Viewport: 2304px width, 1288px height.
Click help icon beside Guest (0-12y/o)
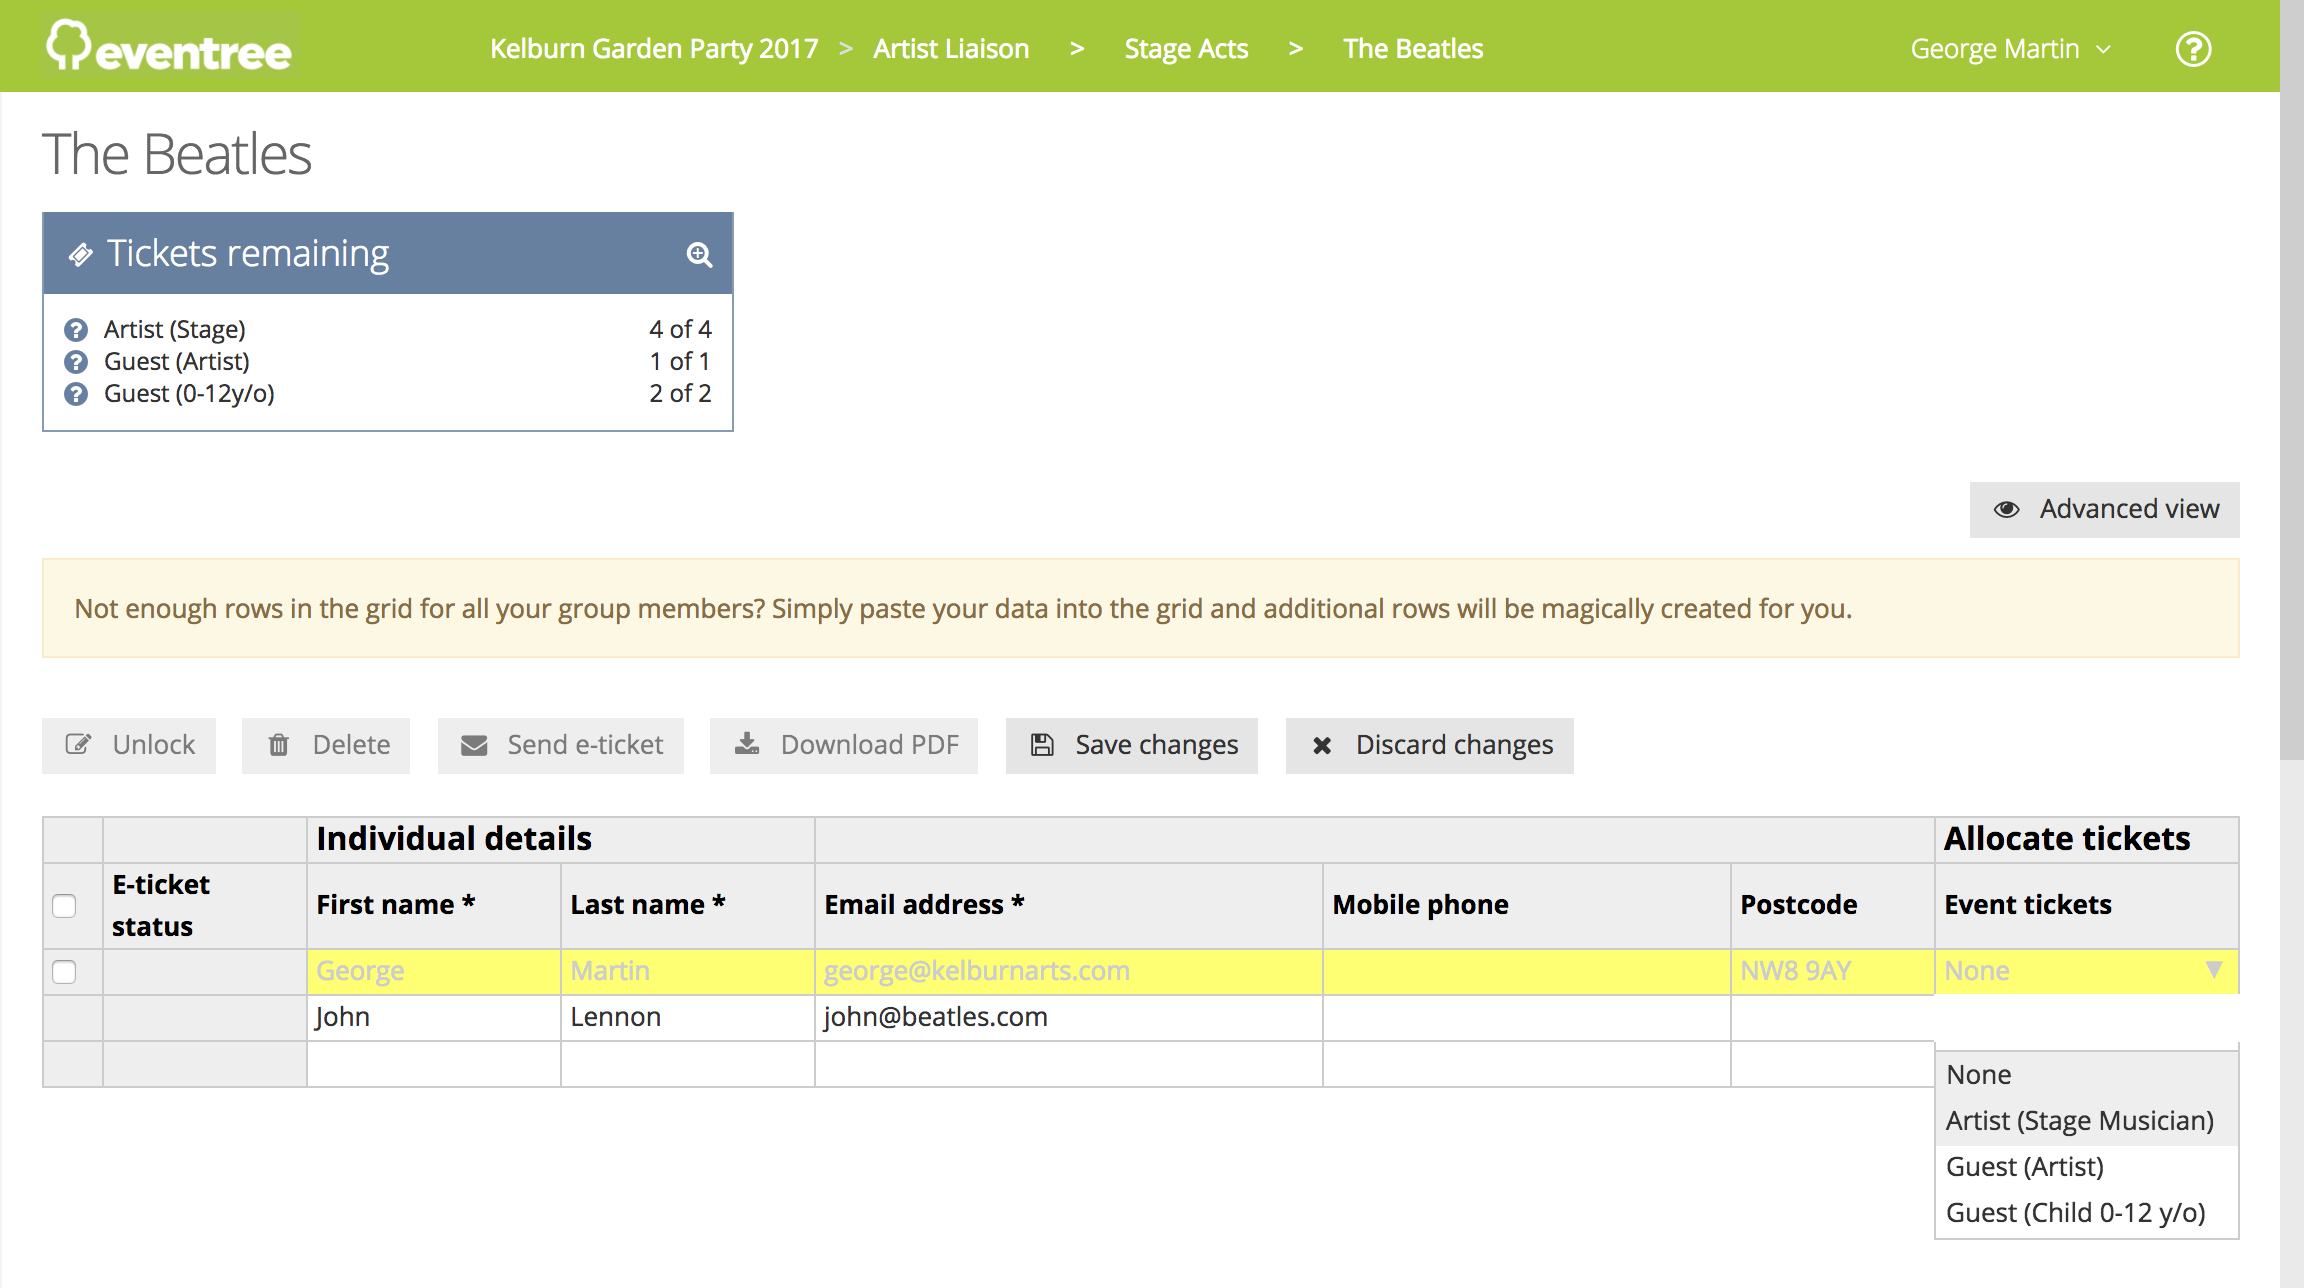(x=76, y=394)
